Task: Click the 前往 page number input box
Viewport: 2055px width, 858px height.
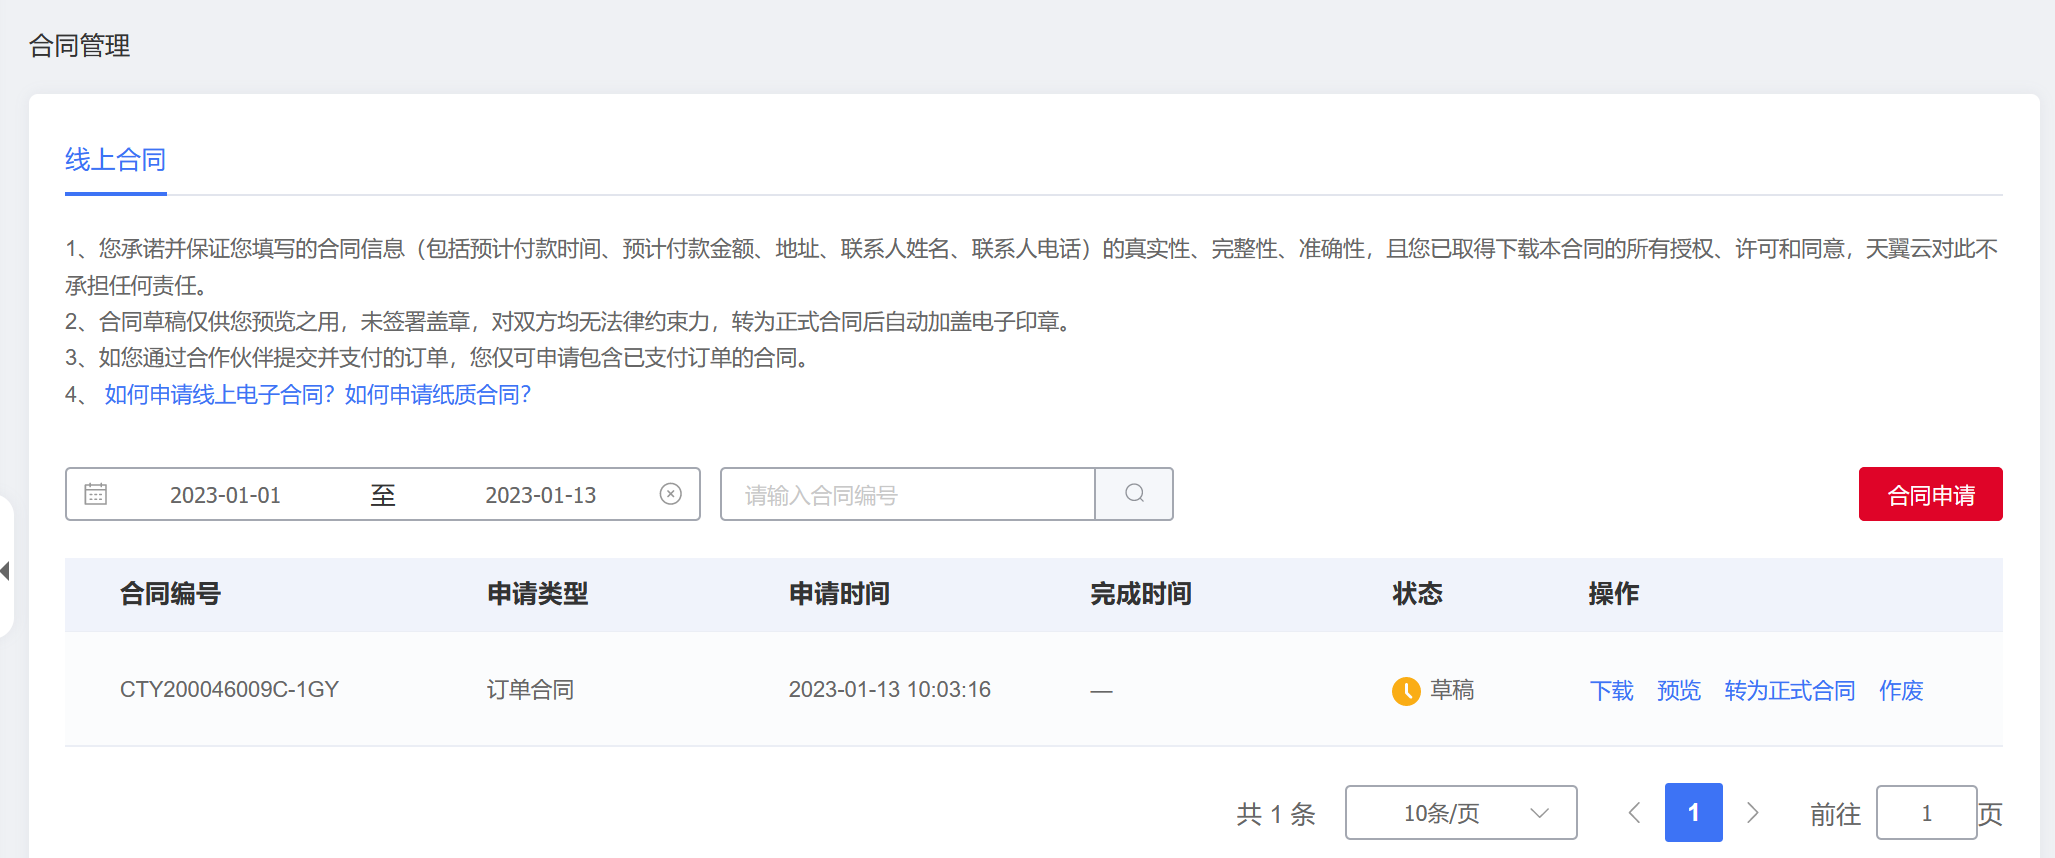Action: 1926,813
